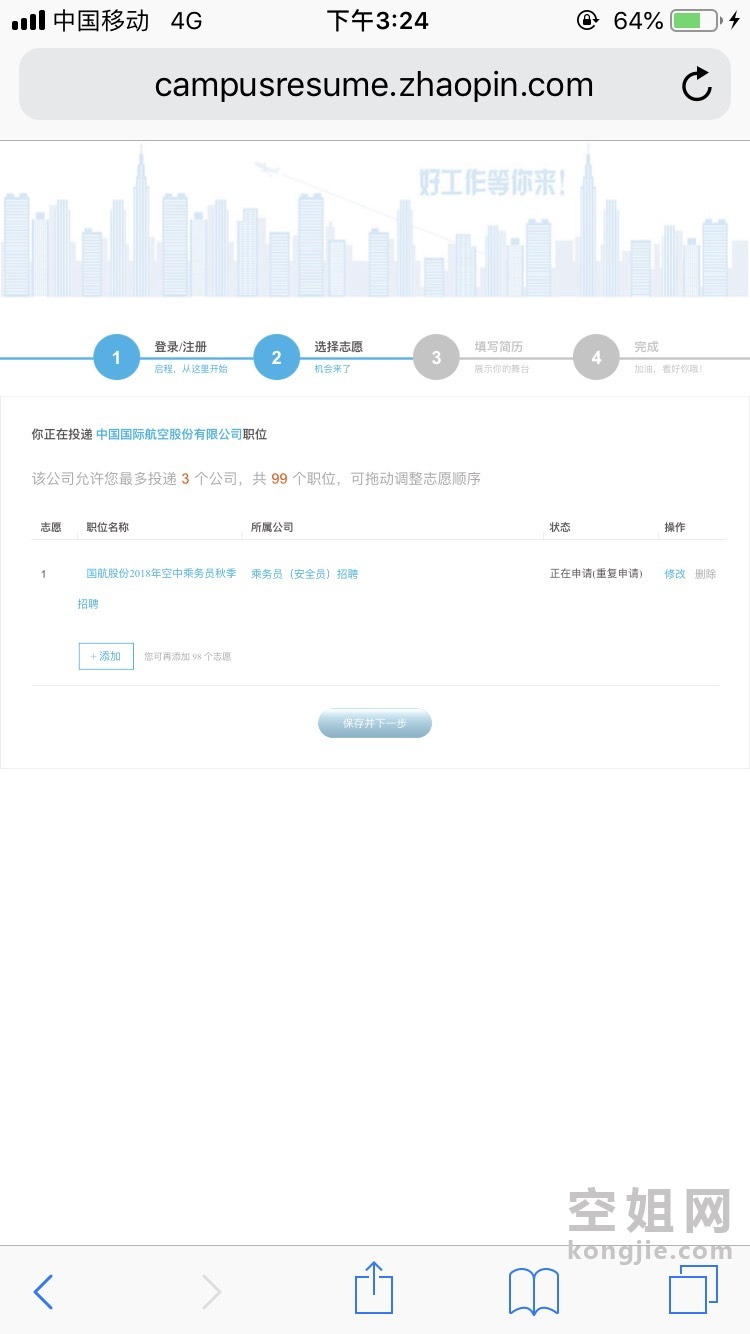Open the Safari share sheet icon
Viewport: 750px width, 1334px height.
[374, 1288]
